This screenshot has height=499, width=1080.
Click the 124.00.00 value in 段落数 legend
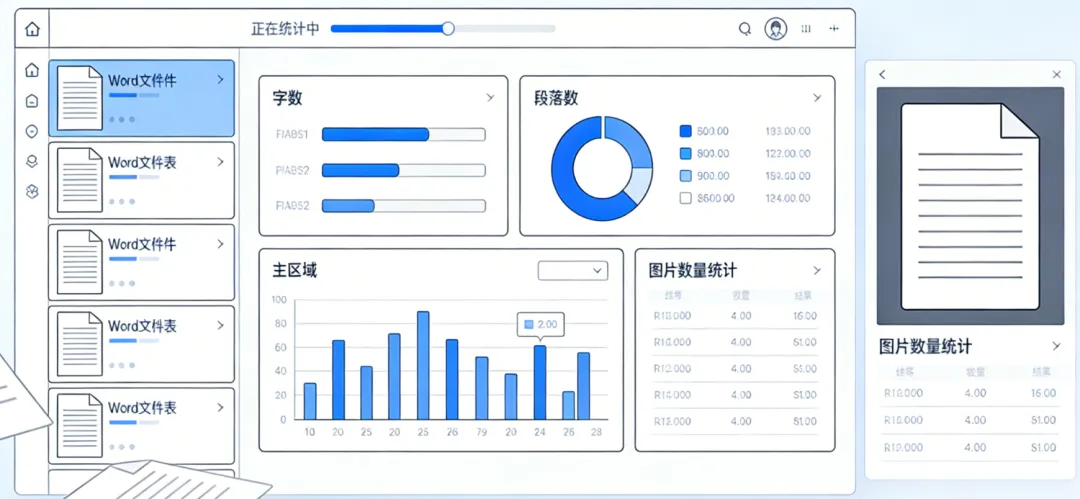[x=788, y=198]
